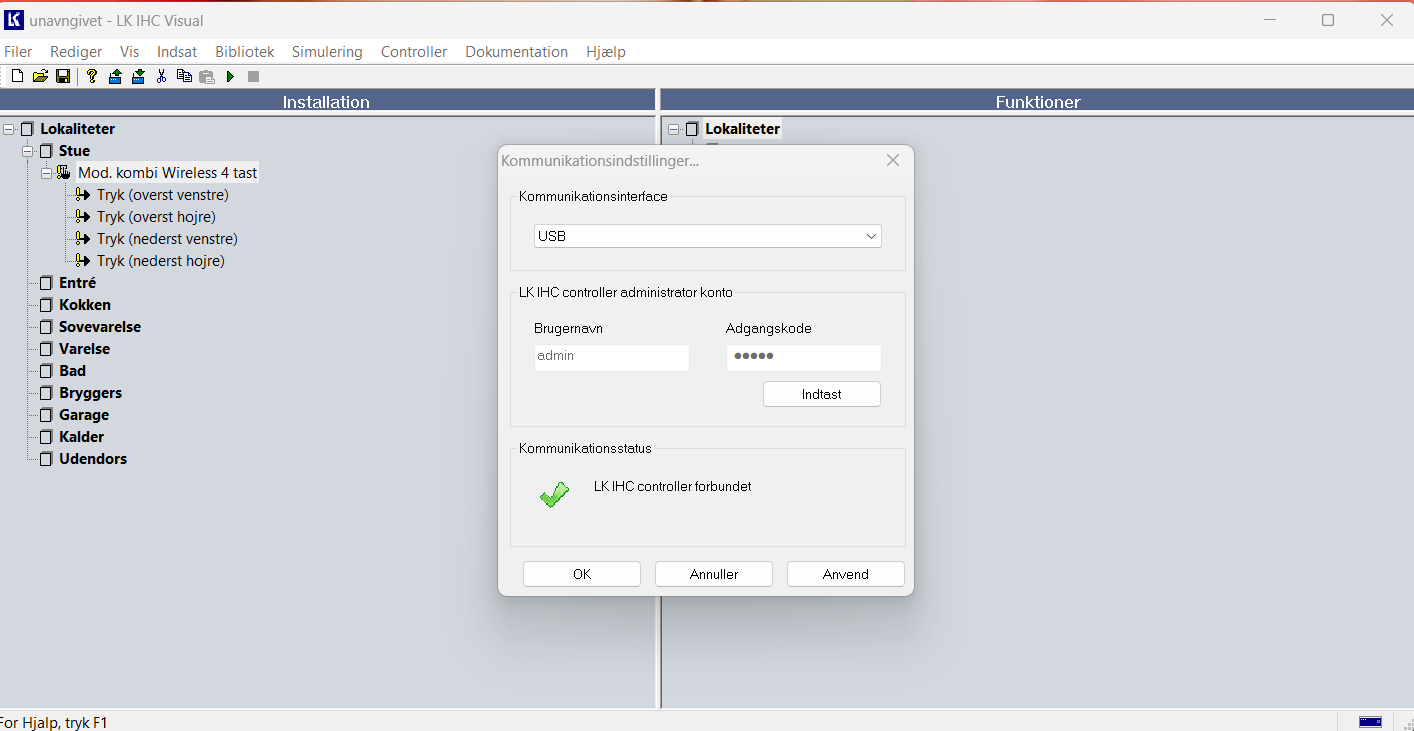Collapse the Stue tree node
1414x731 pixels.
point(28,151)
